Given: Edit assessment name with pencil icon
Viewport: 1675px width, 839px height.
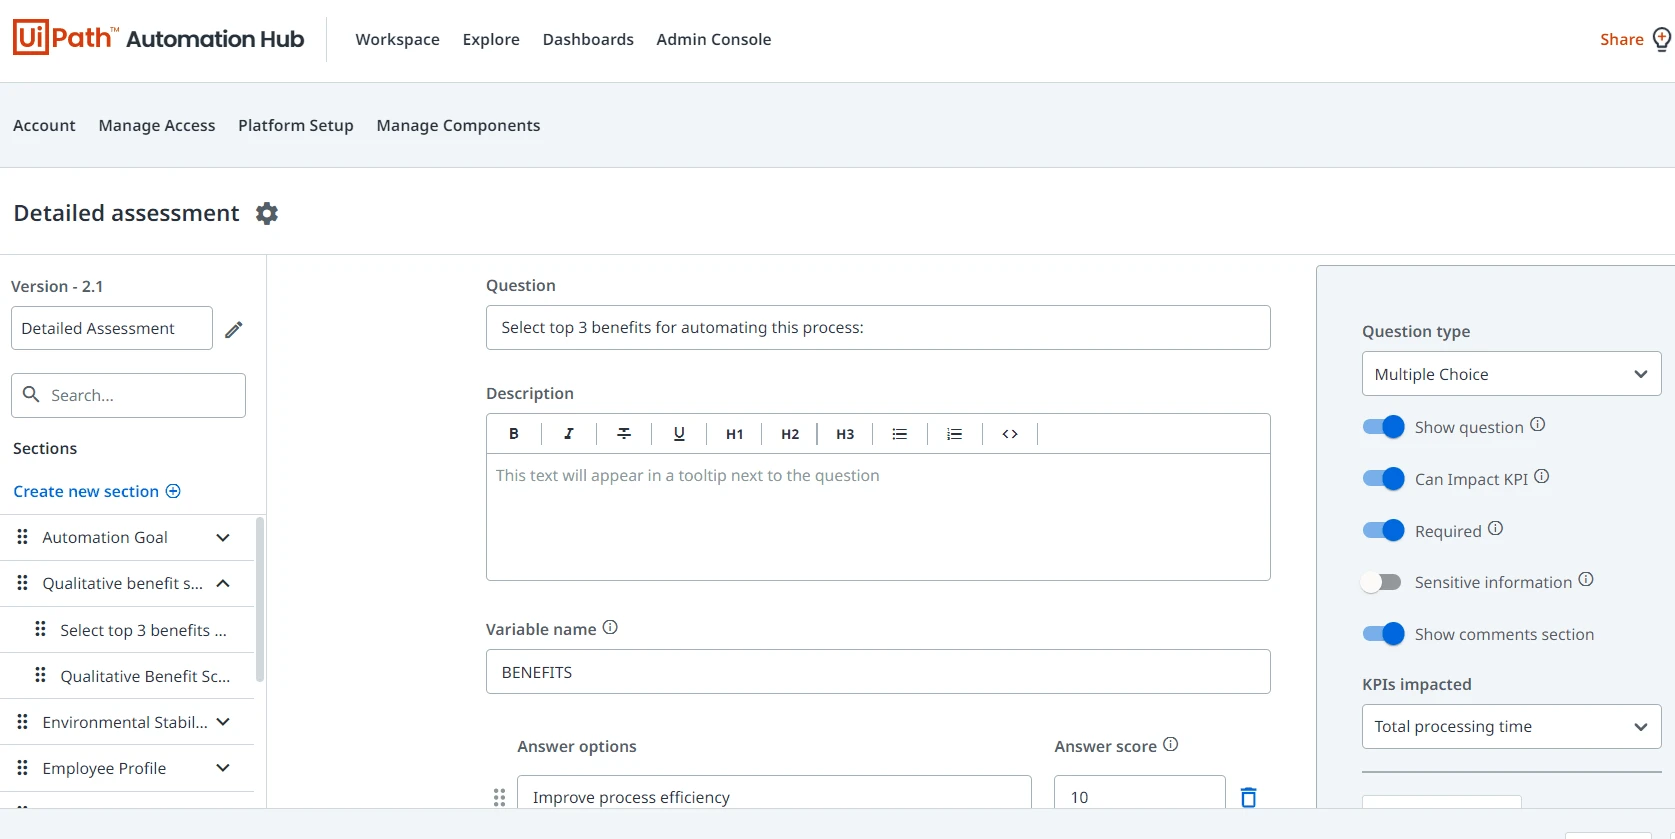Looking at the screenshot, I should point(234,329).
